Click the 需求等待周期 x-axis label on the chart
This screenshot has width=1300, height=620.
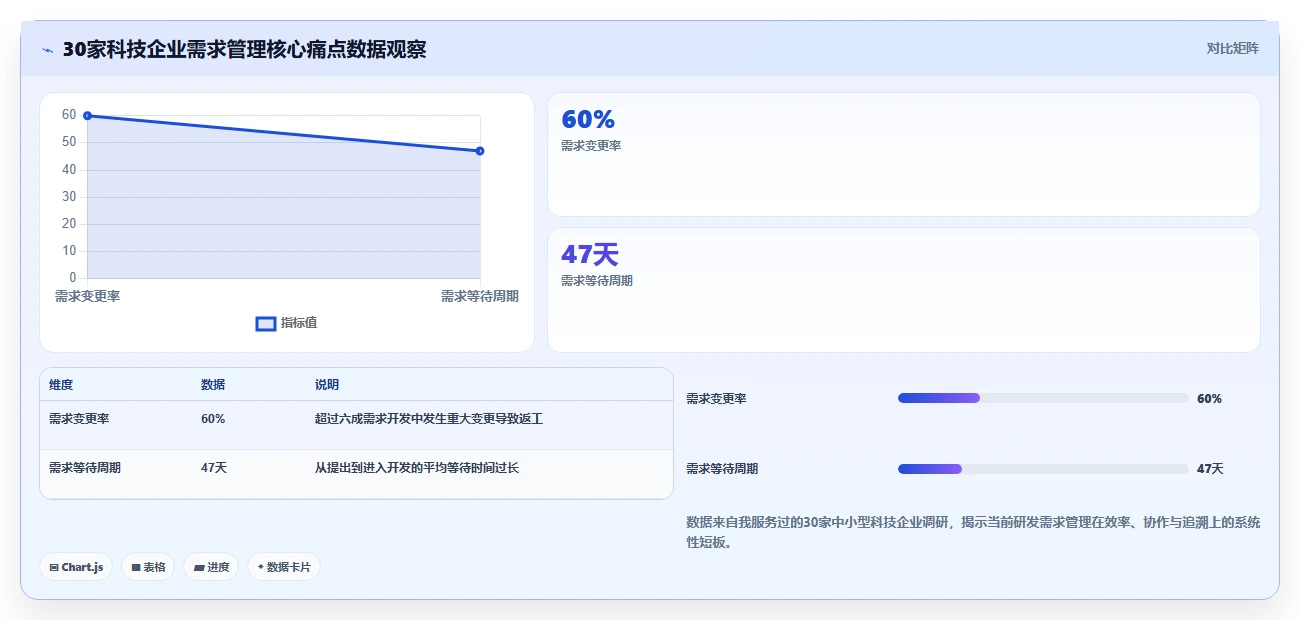coord(480,296)
